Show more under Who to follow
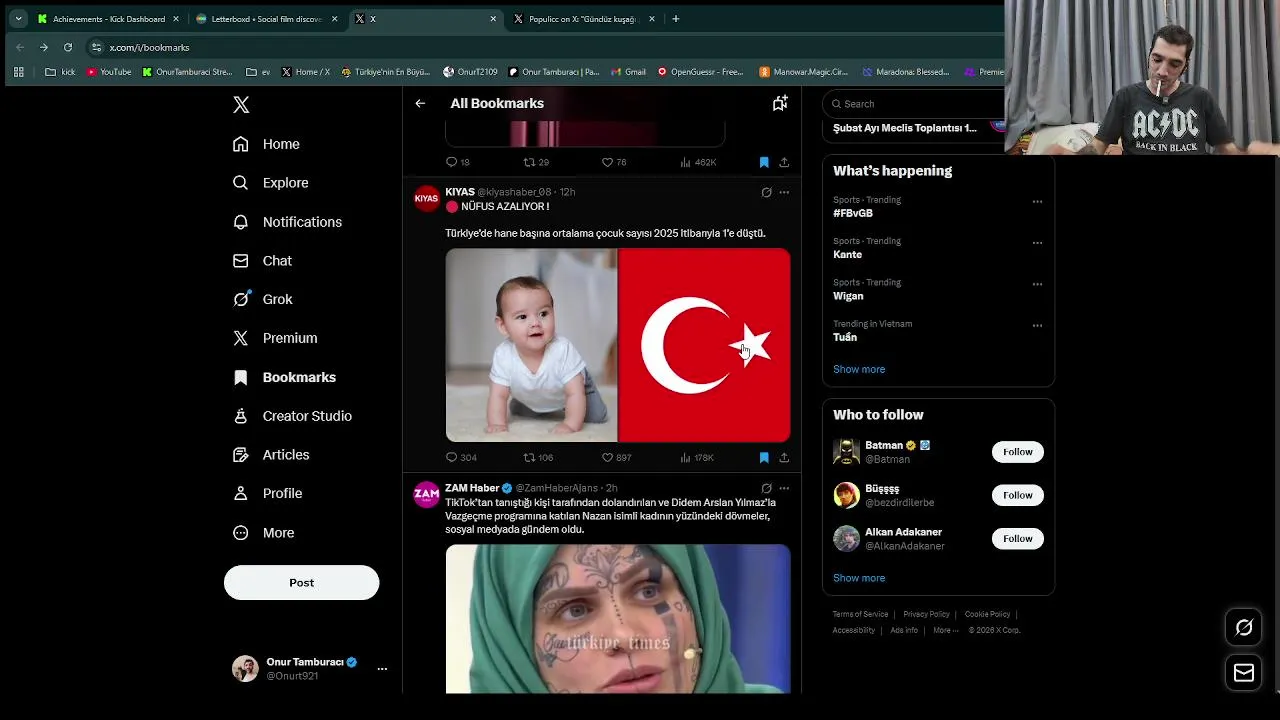The image size is (1280, 720). tap(859, 578)
